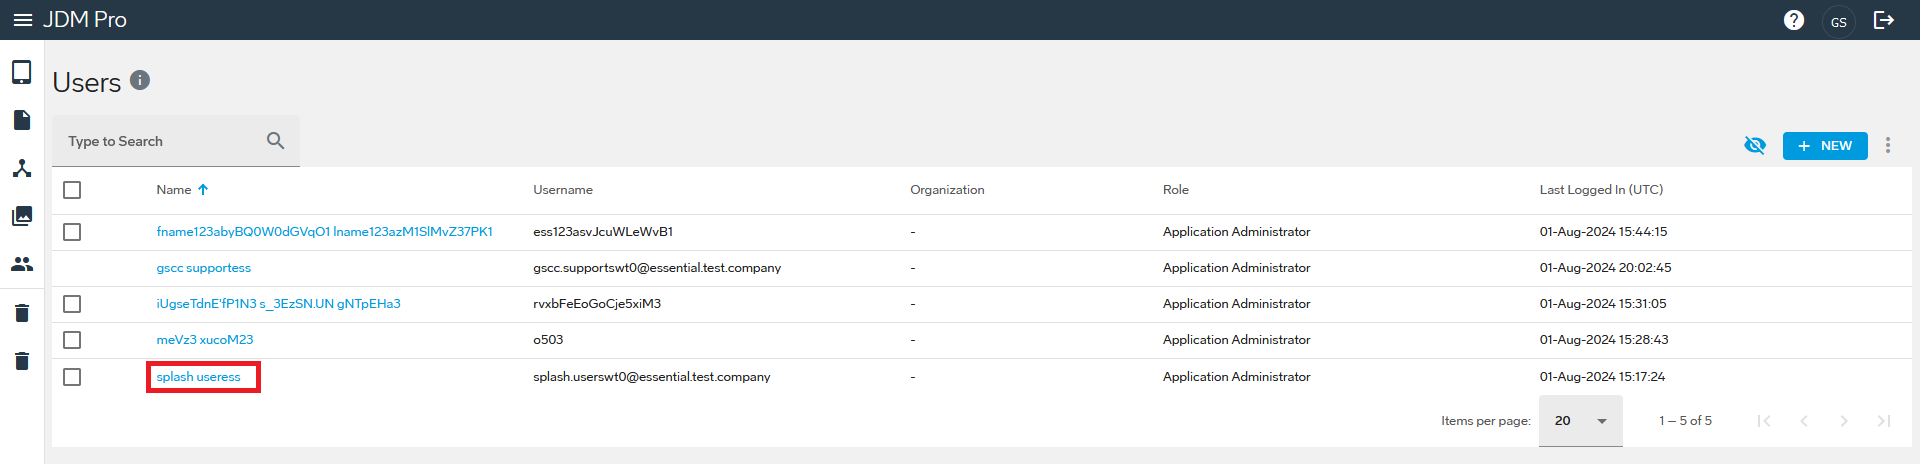
Task: Click the JDM Pro app title
Action: click(85, 20)
